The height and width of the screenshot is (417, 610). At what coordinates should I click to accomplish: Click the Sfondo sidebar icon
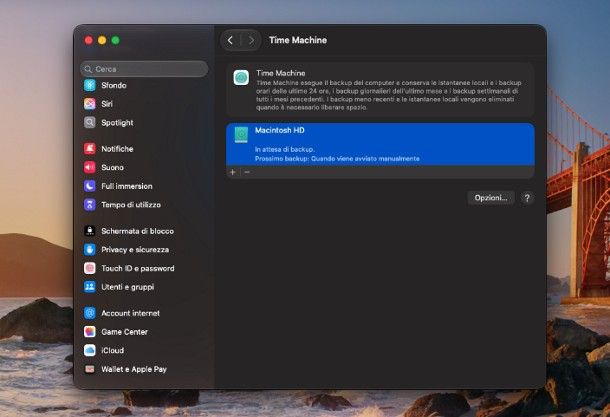click(x=90, y=85)
